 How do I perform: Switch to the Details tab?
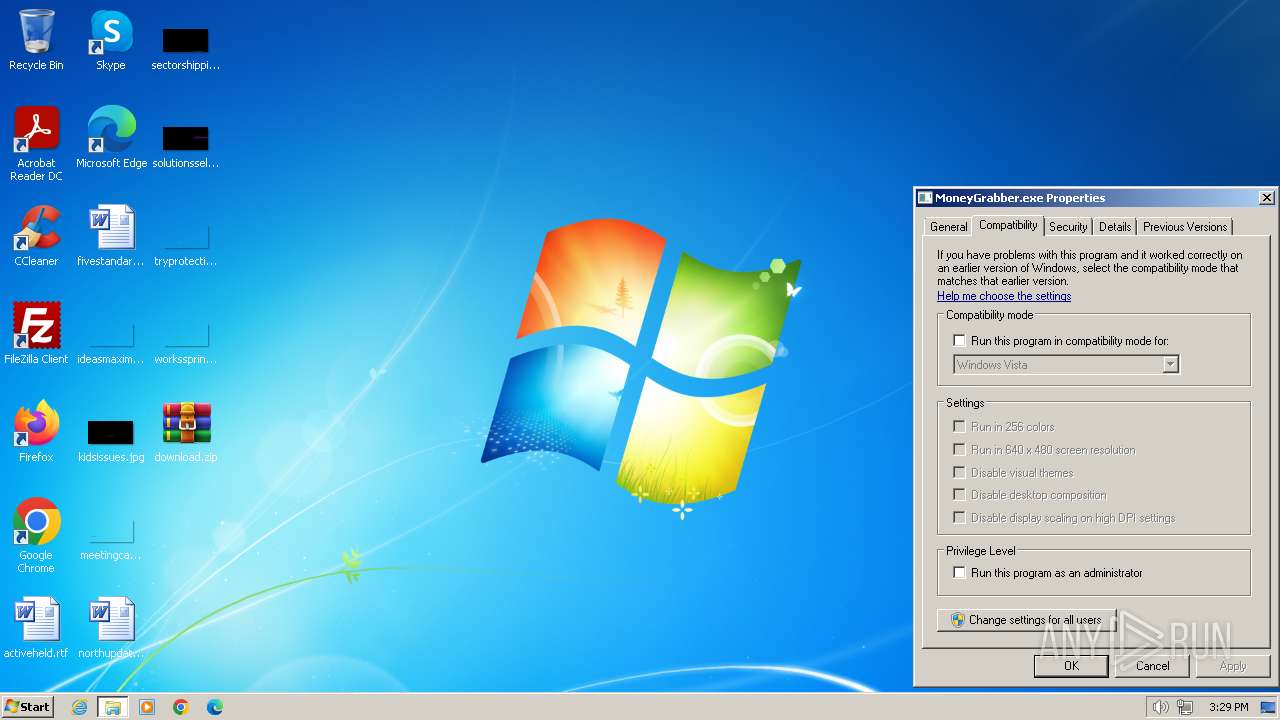pos(1115,227)
